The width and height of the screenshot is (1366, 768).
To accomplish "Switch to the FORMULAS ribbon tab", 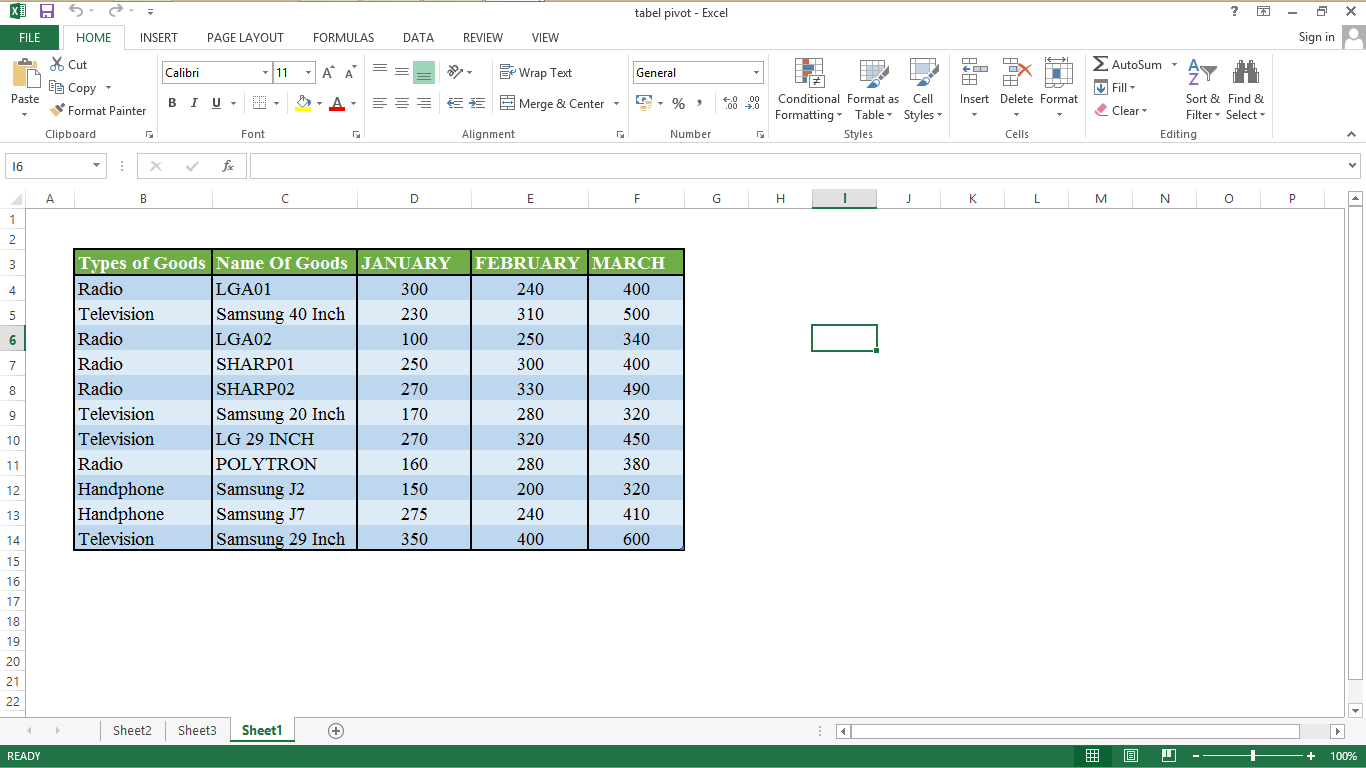I will [343, 37].
